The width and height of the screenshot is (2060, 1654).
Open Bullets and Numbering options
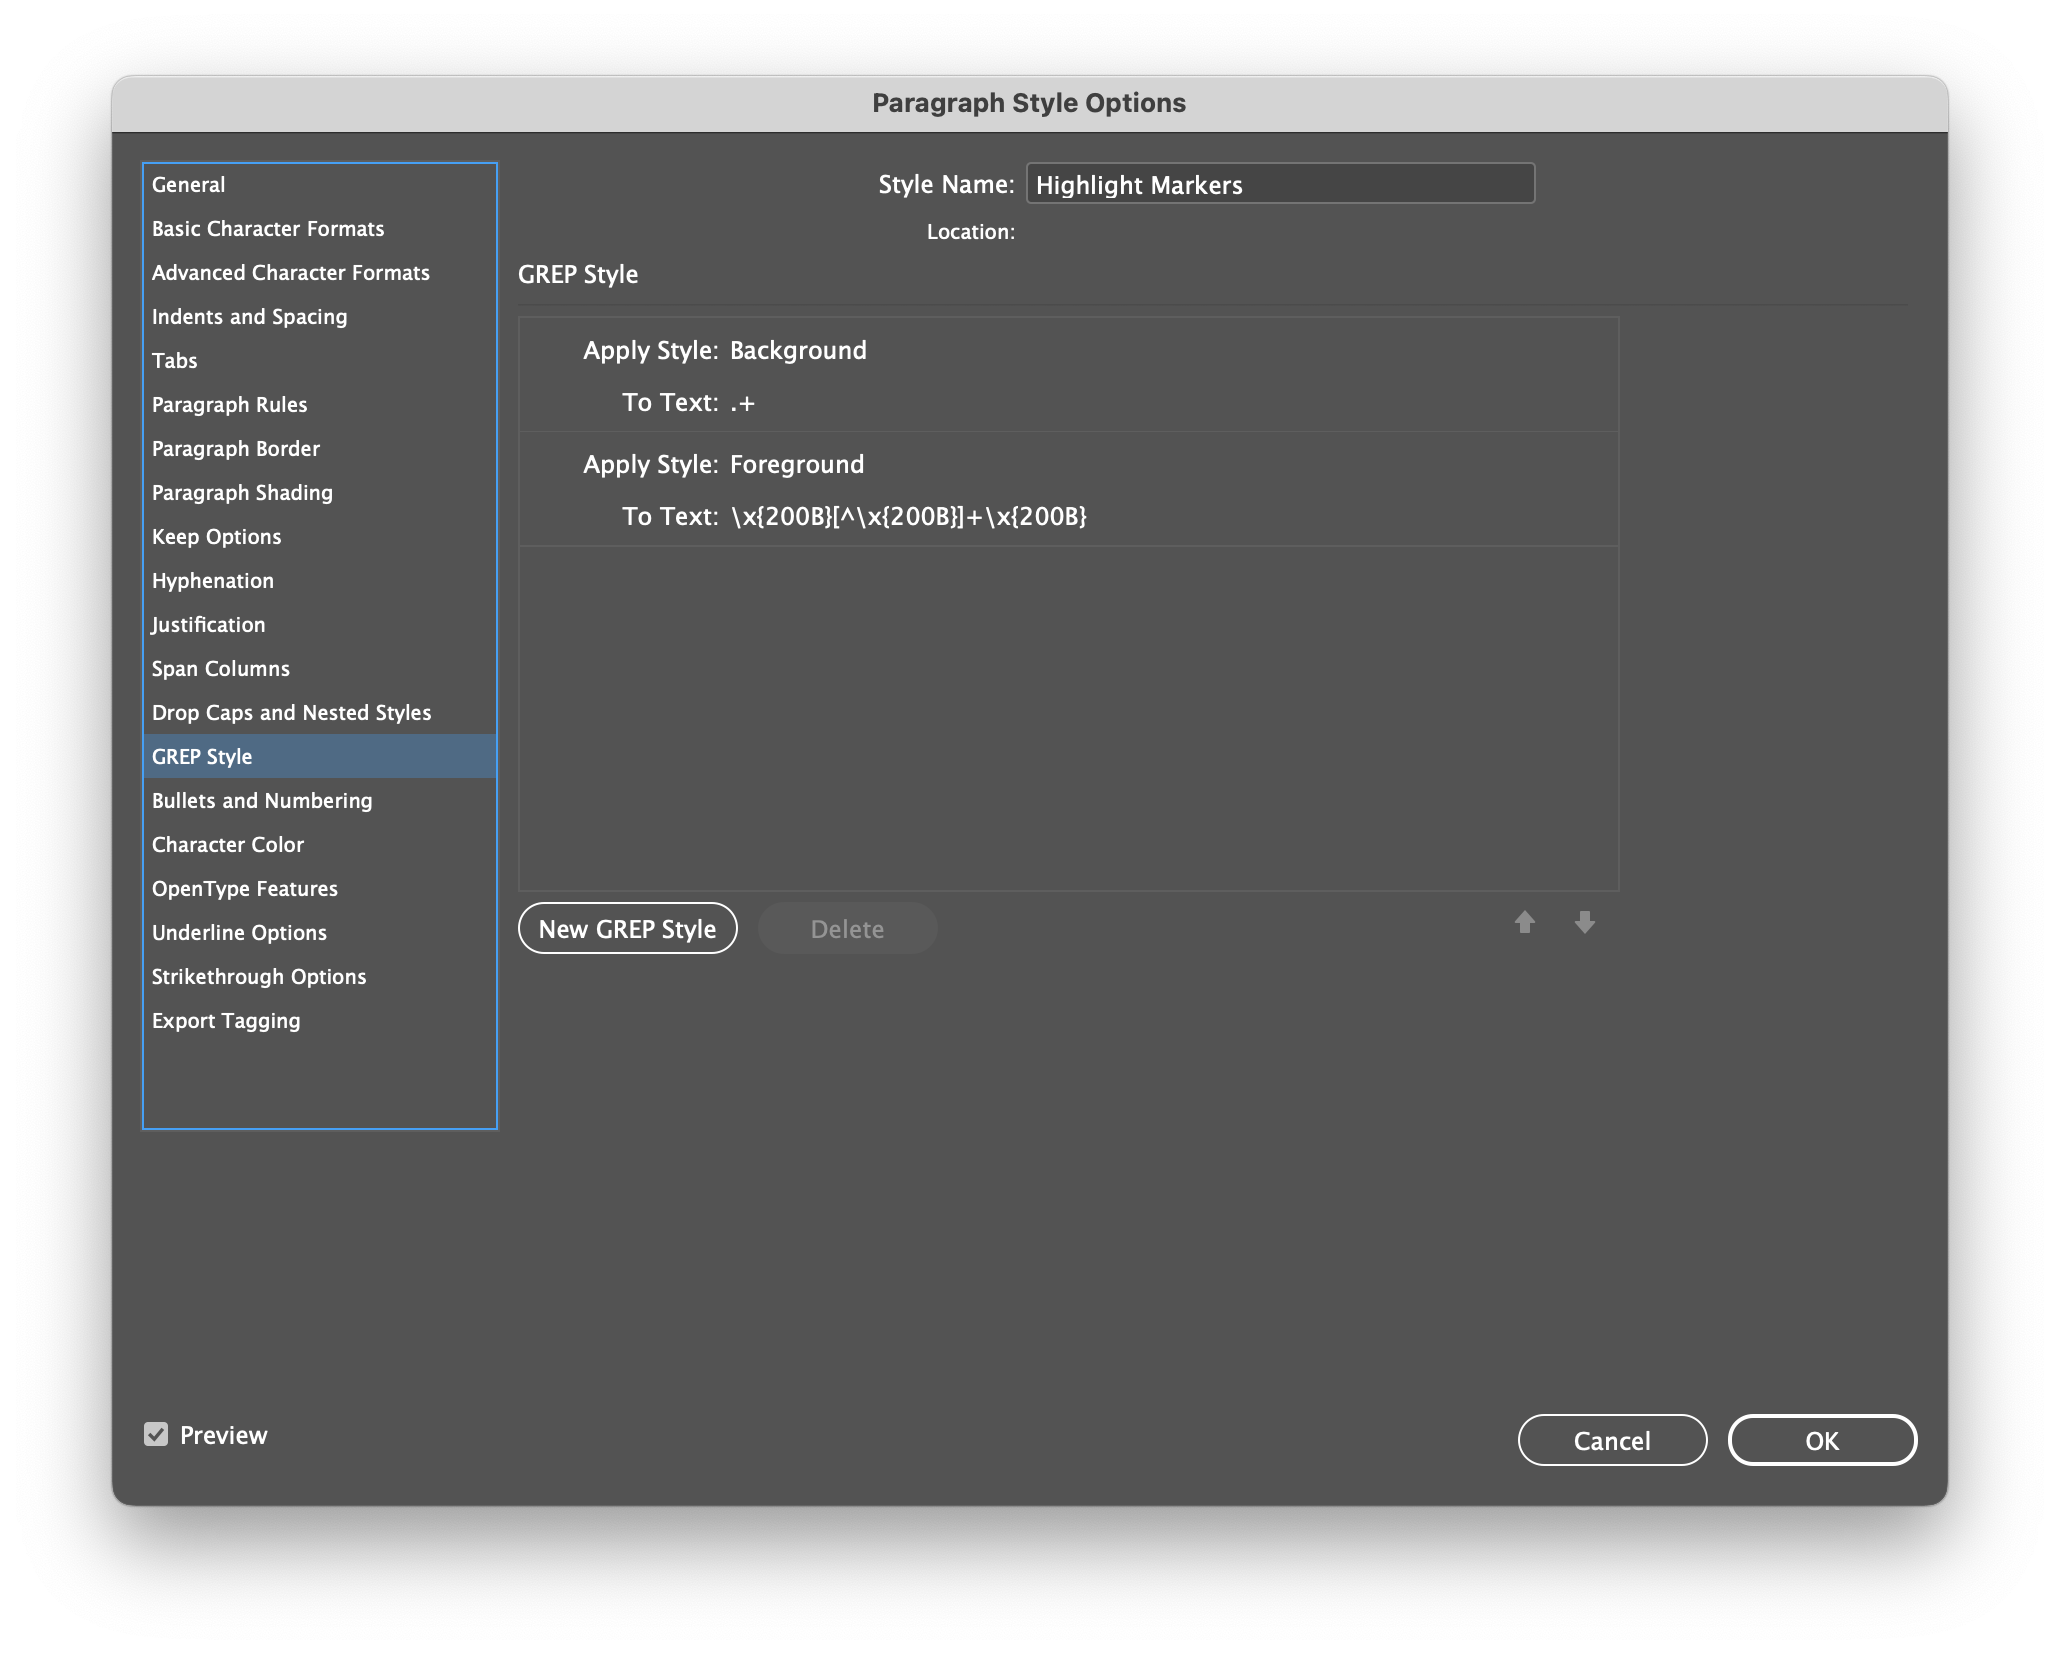[262, 800]
